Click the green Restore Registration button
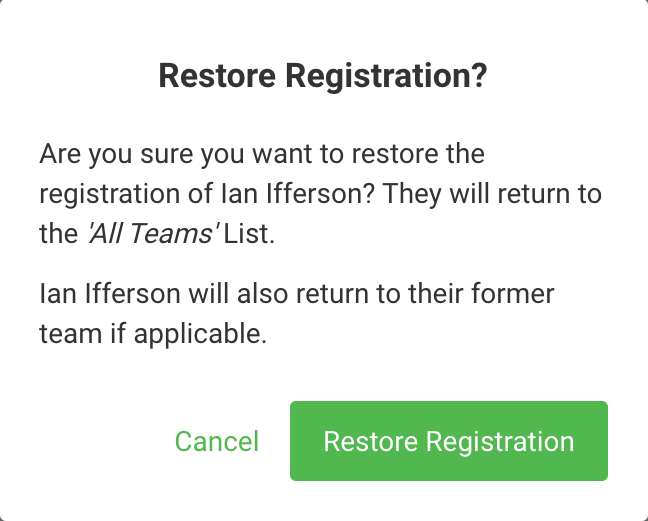 [449, 441]
